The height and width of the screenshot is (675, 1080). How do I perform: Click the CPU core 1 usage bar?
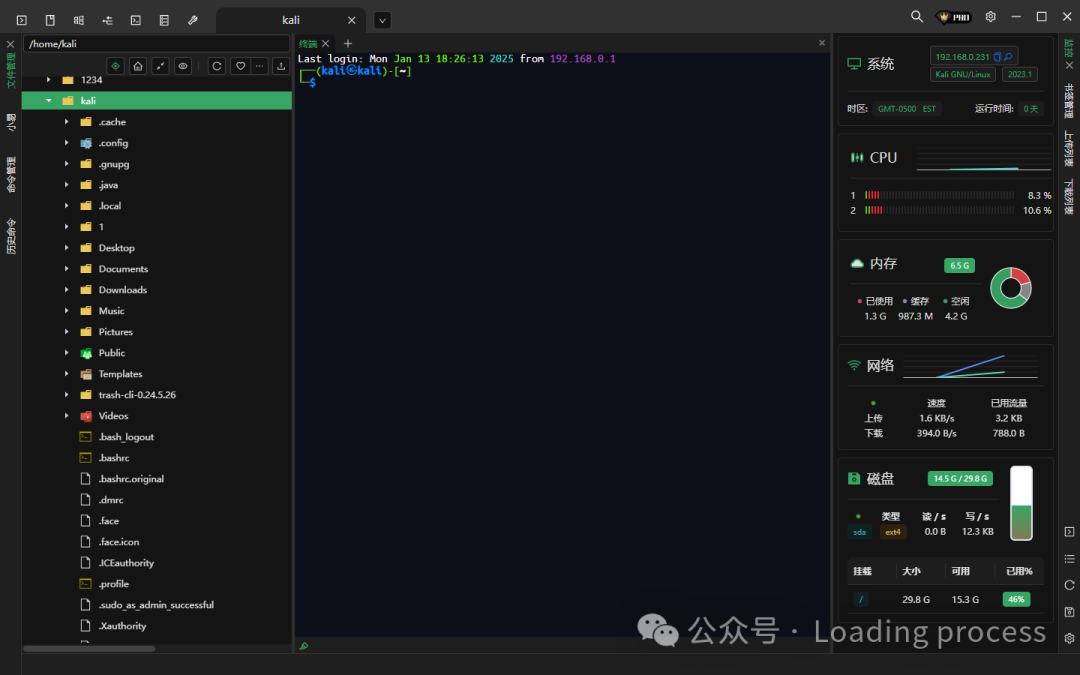pos(939,195)
